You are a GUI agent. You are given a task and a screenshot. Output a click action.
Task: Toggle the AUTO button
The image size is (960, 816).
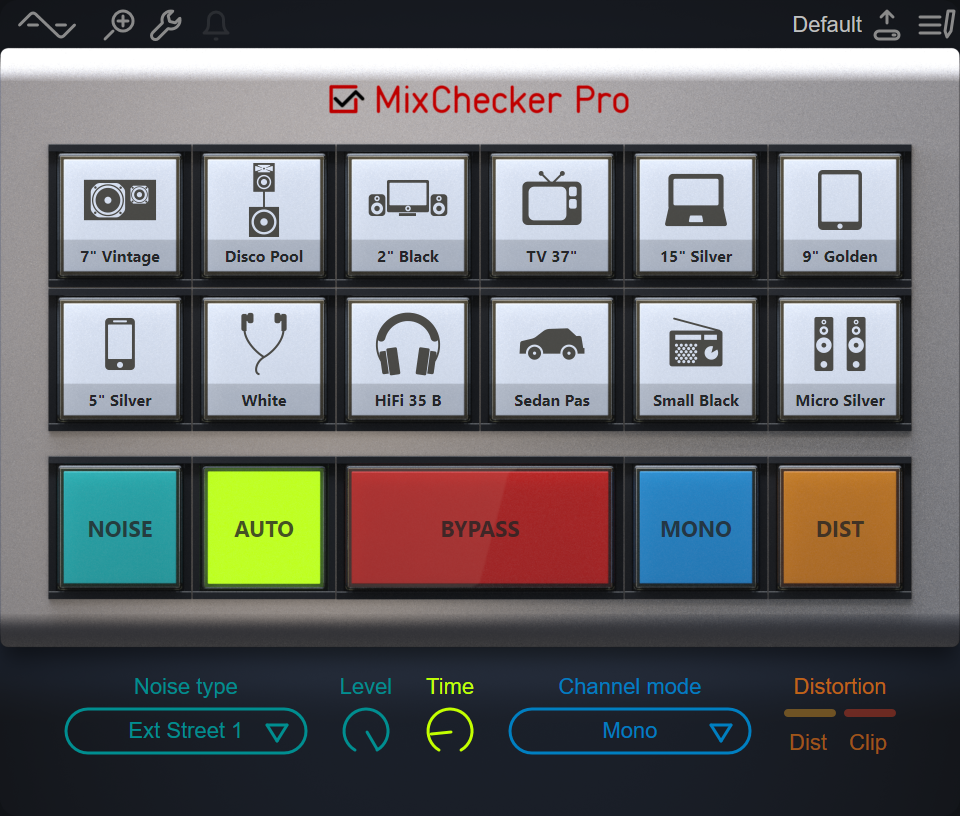coord(264,528)
